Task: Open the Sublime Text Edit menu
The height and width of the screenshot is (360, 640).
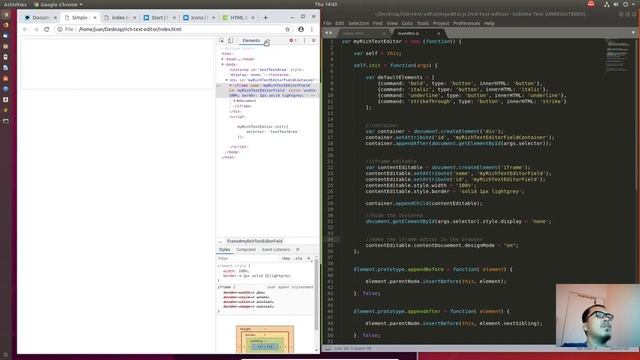Action: 340,23
